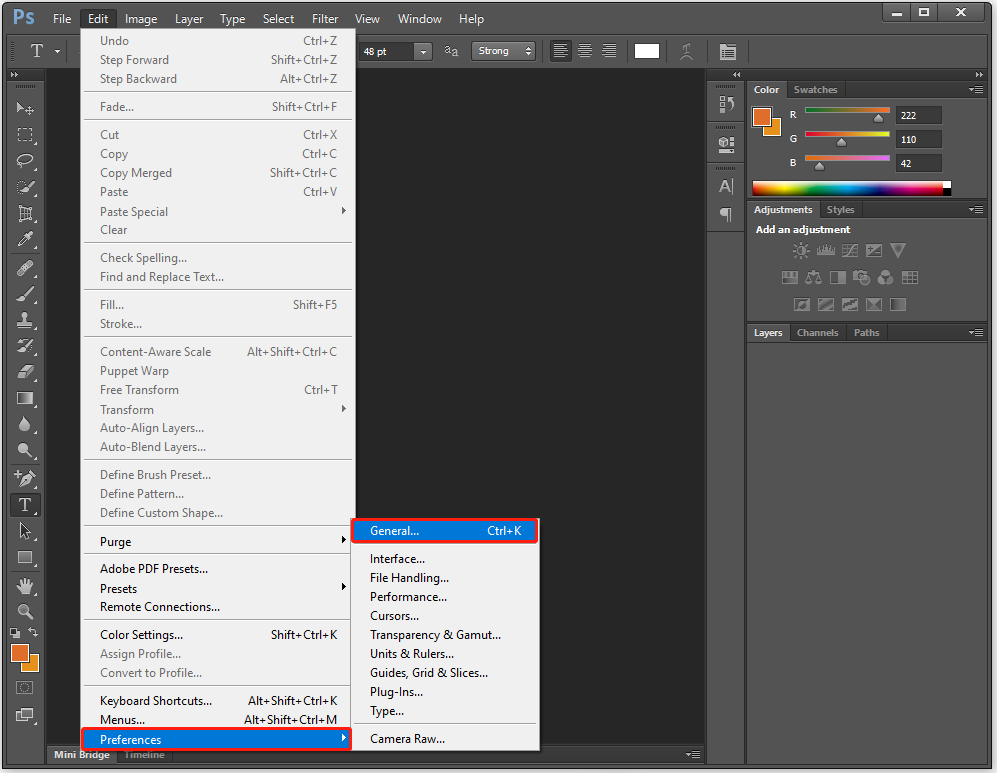Expand the Transform submenu

click(218, 409)
